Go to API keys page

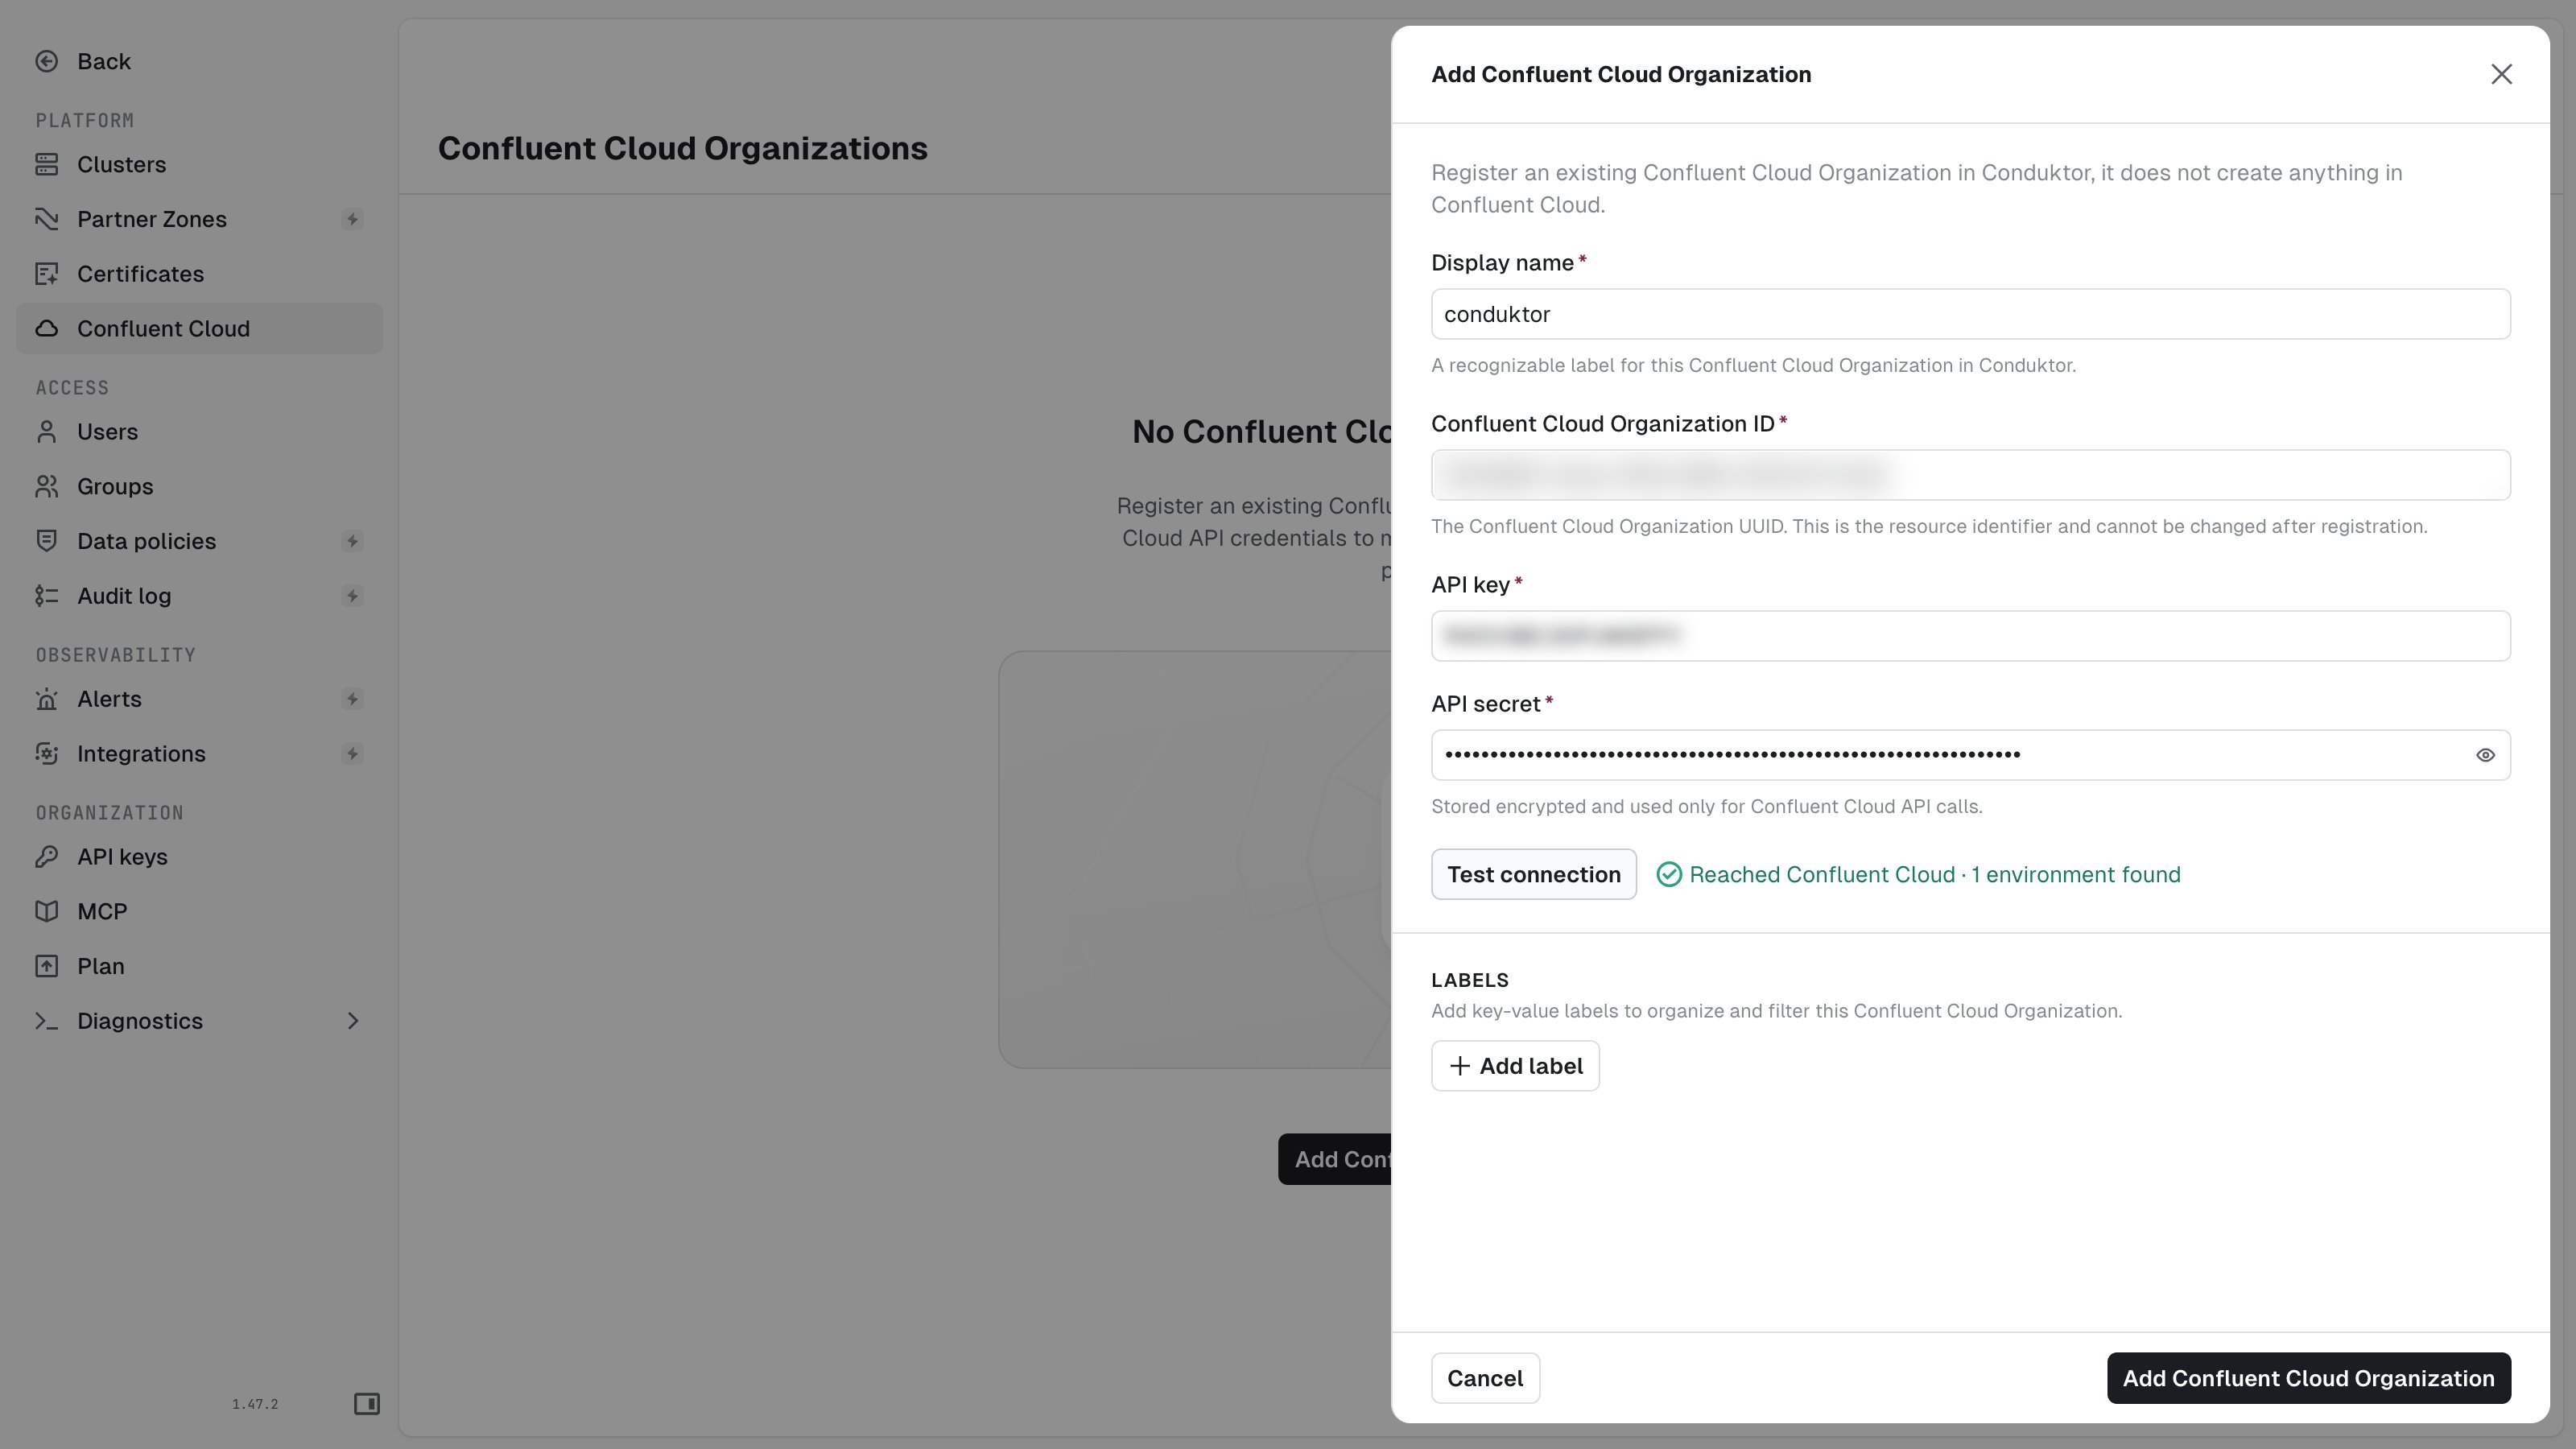199,857
